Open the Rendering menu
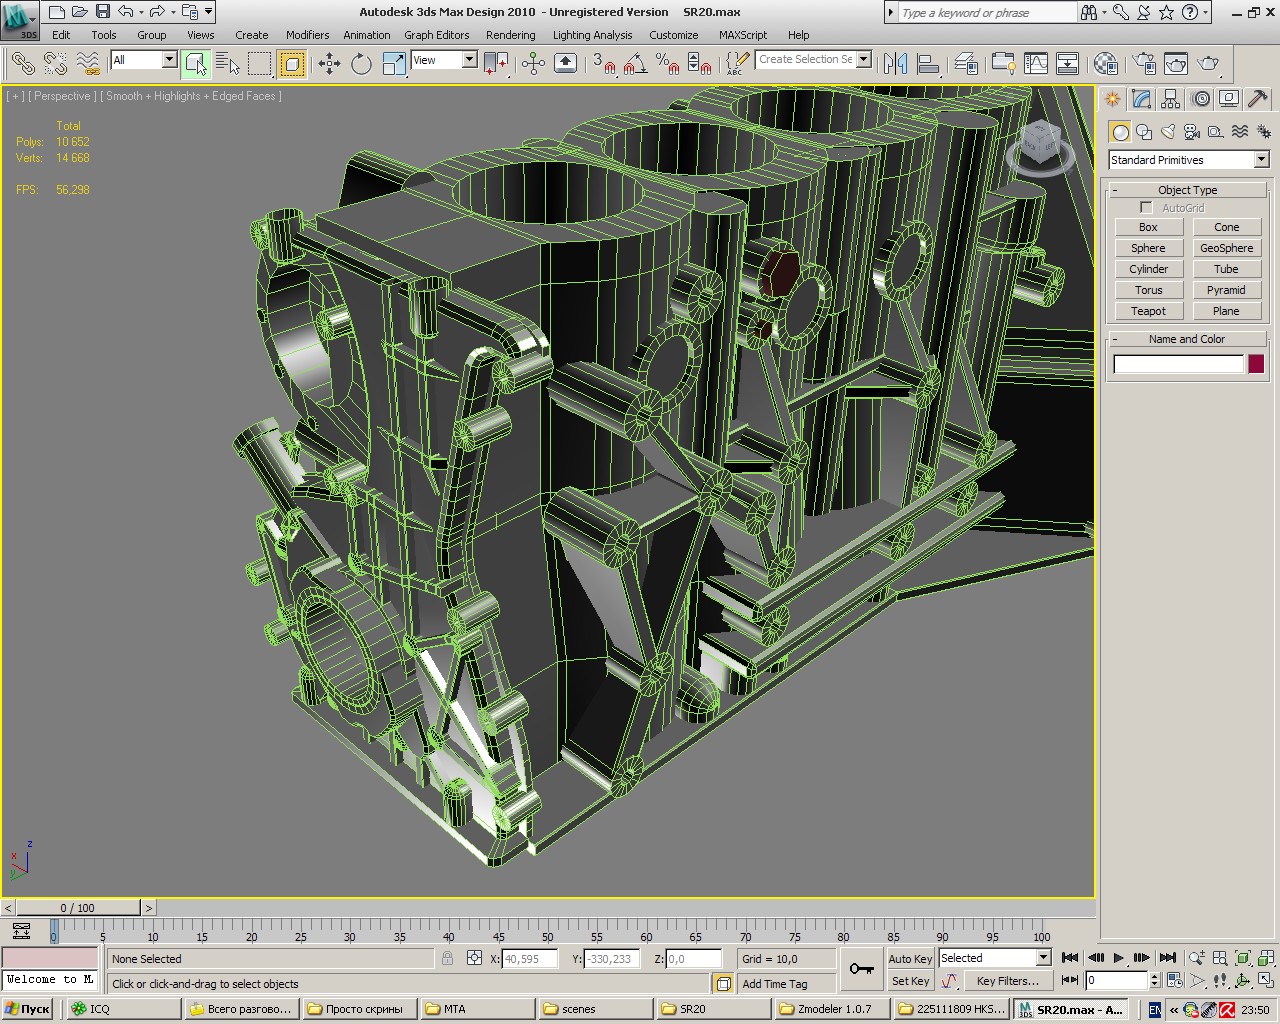 click(x=510, y=35)
